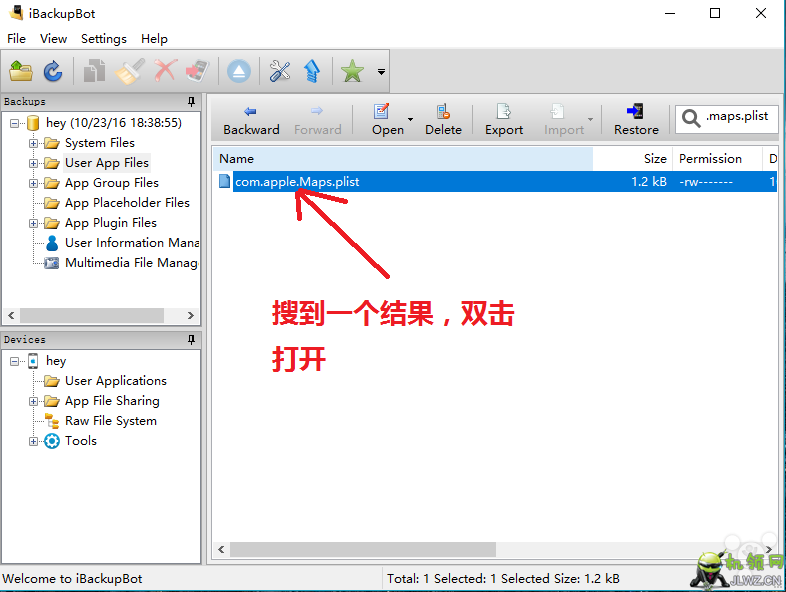Expand the App Group Files node

pyautogui.click(x=33, y=183)
